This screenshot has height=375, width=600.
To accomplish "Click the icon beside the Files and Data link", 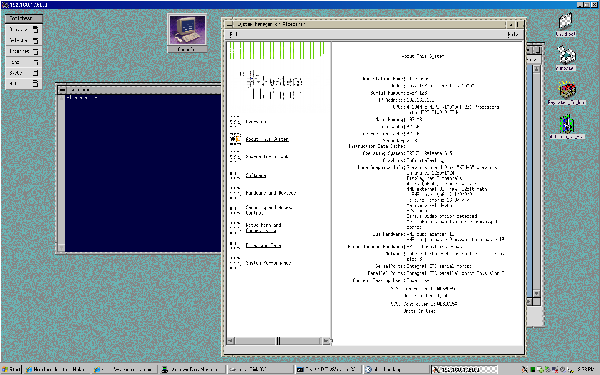I will (x=235, y=246).
